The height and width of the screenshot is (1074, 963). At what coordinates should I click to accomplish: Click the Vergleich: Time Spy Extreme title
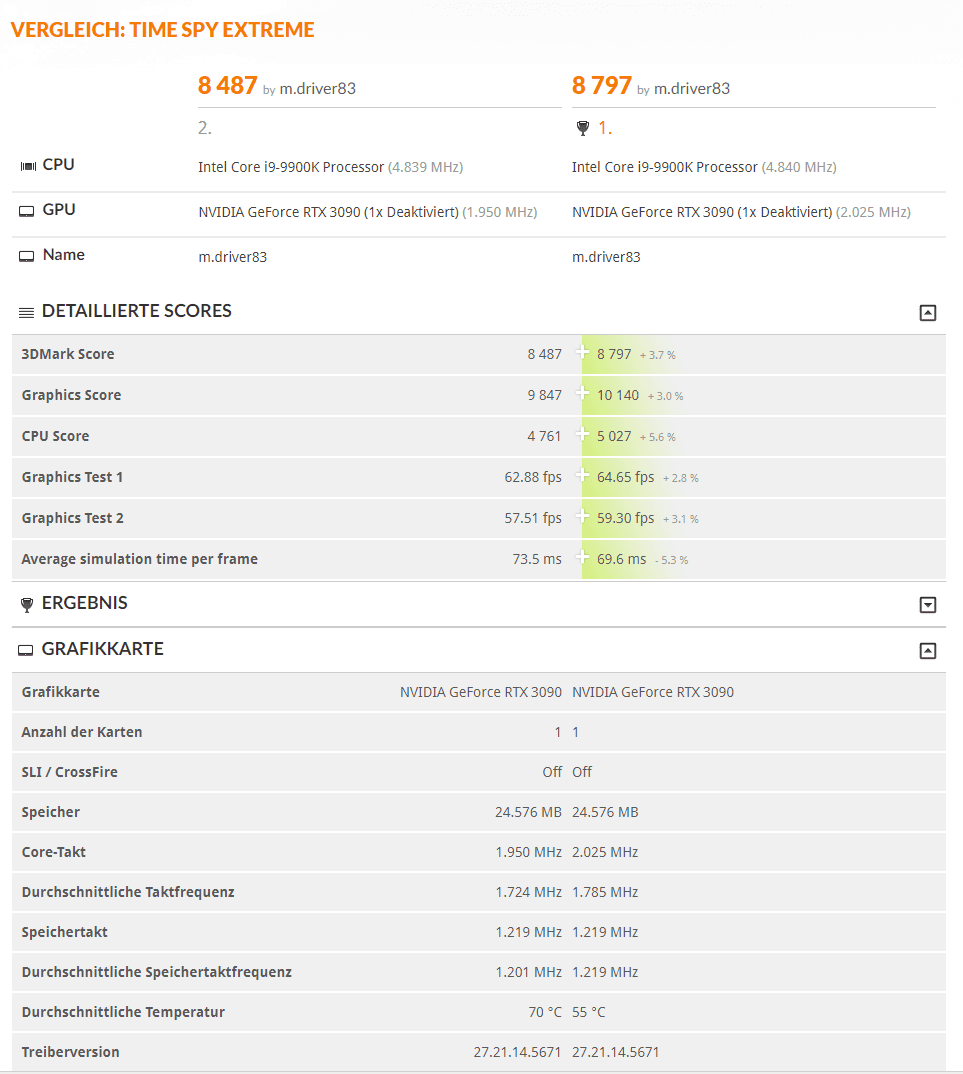(x=162, y=29)
